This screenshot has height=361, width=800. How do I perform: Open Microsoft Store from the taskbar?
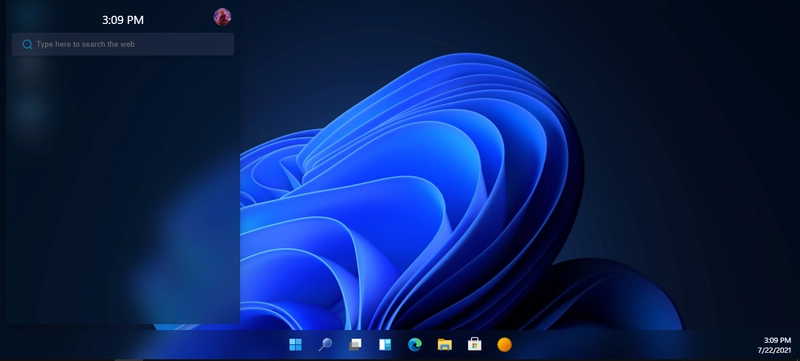474,345
